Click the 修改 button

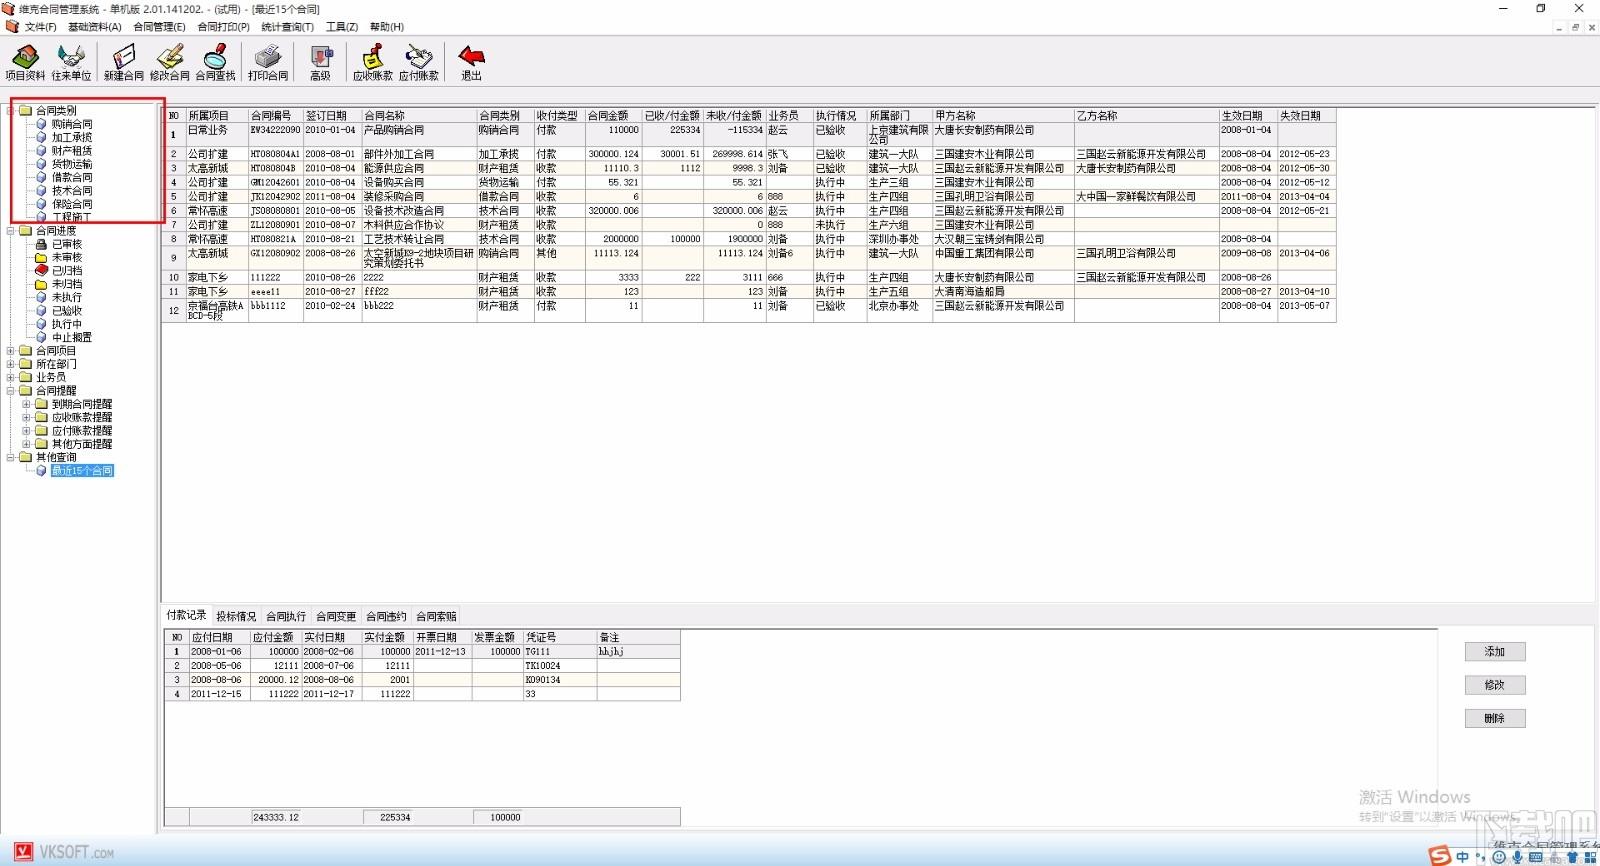click(x=1495, y=685)
